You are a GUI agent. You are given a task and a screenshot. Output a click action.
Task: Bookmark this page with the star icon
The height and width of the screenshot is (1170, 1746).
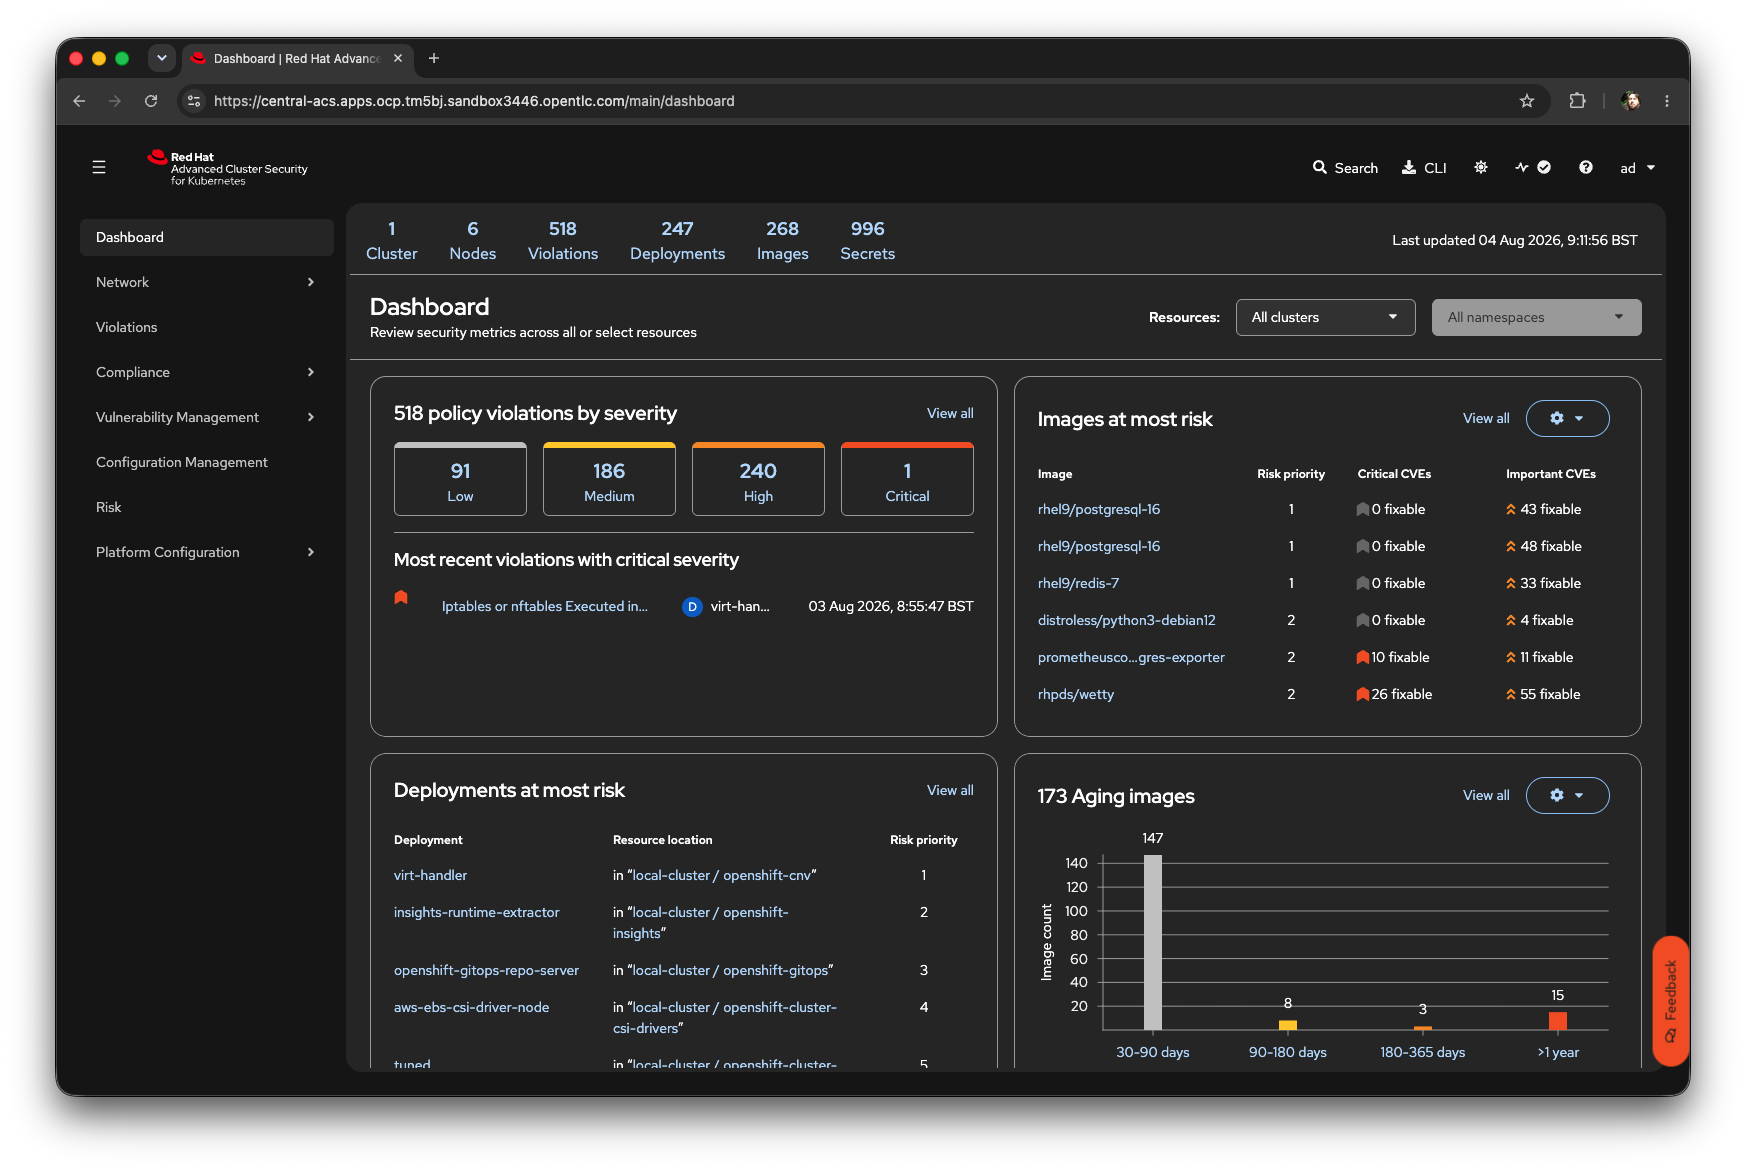[x=1527, y=101]
